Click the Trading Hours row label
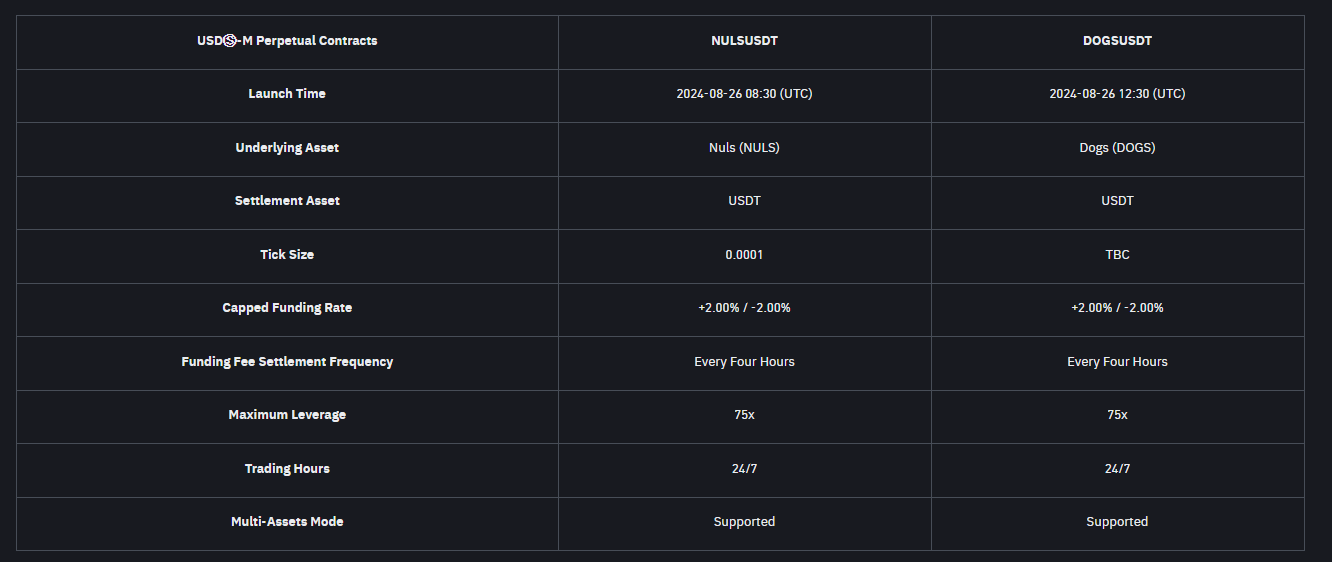This screenshot has width=1332, height=562. tap(287, 469)
